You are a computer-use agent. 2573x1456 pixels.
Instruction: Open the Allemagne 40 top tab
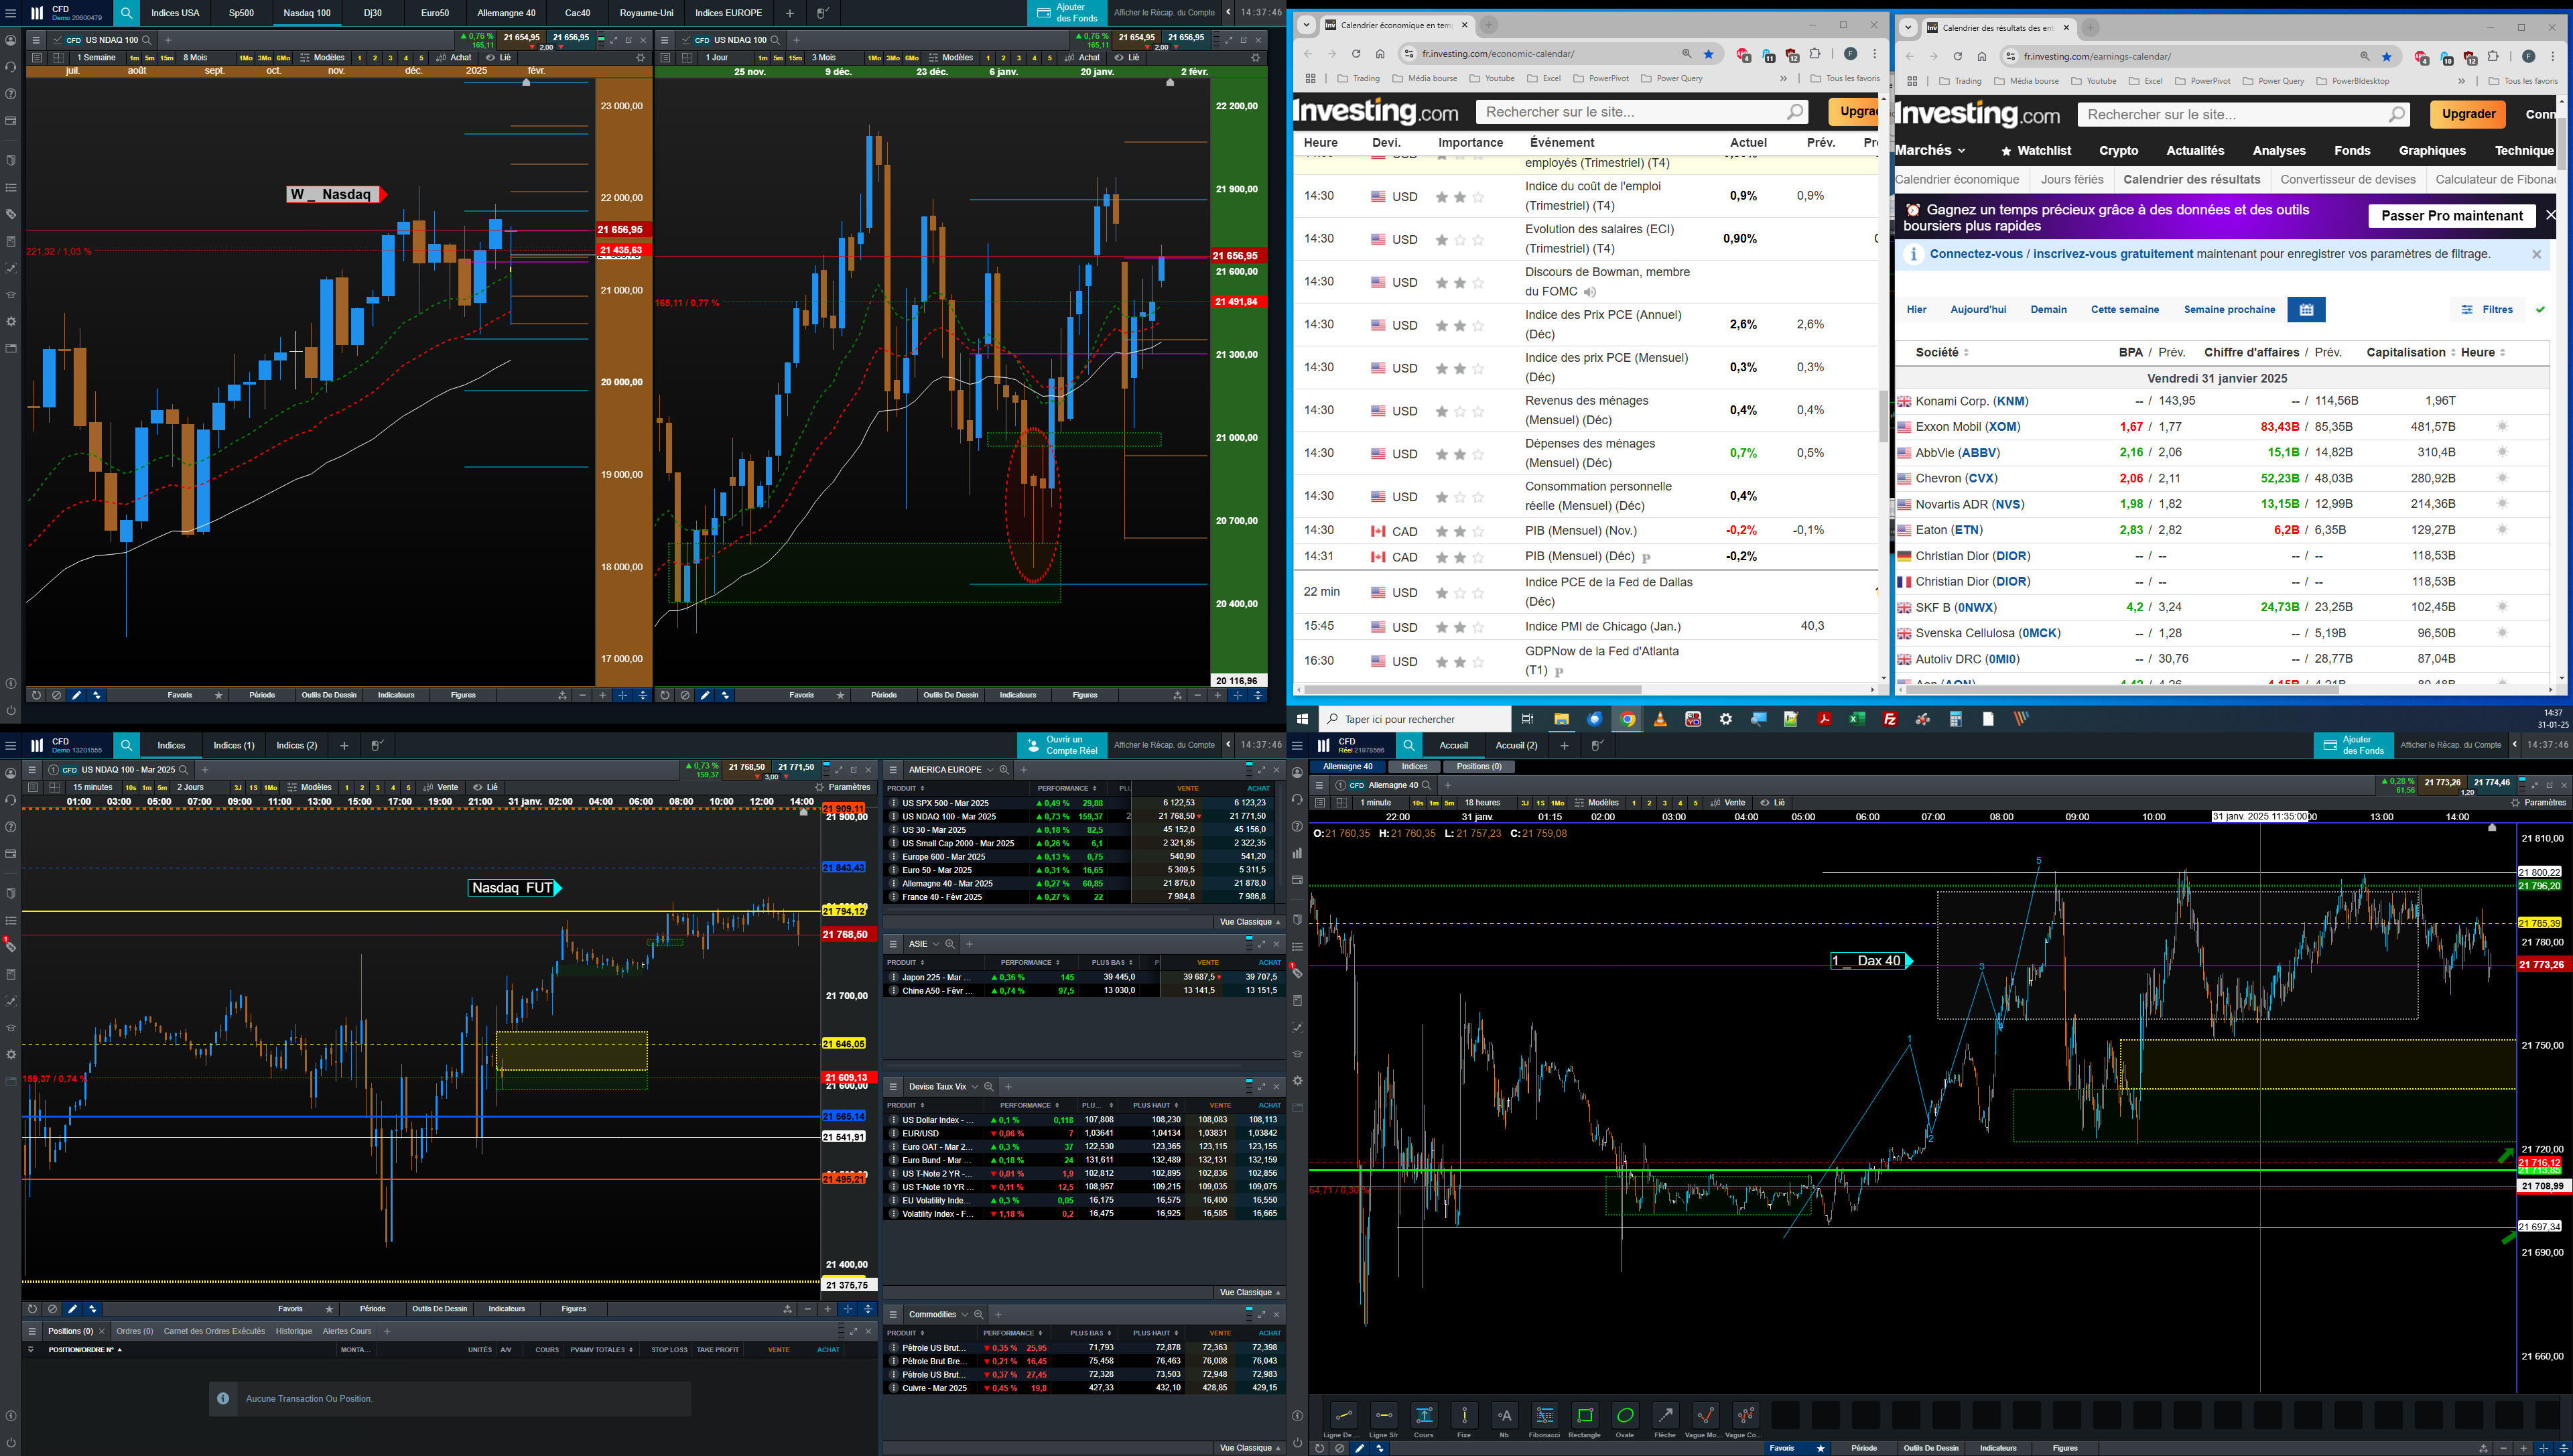(x=506, y=13)
